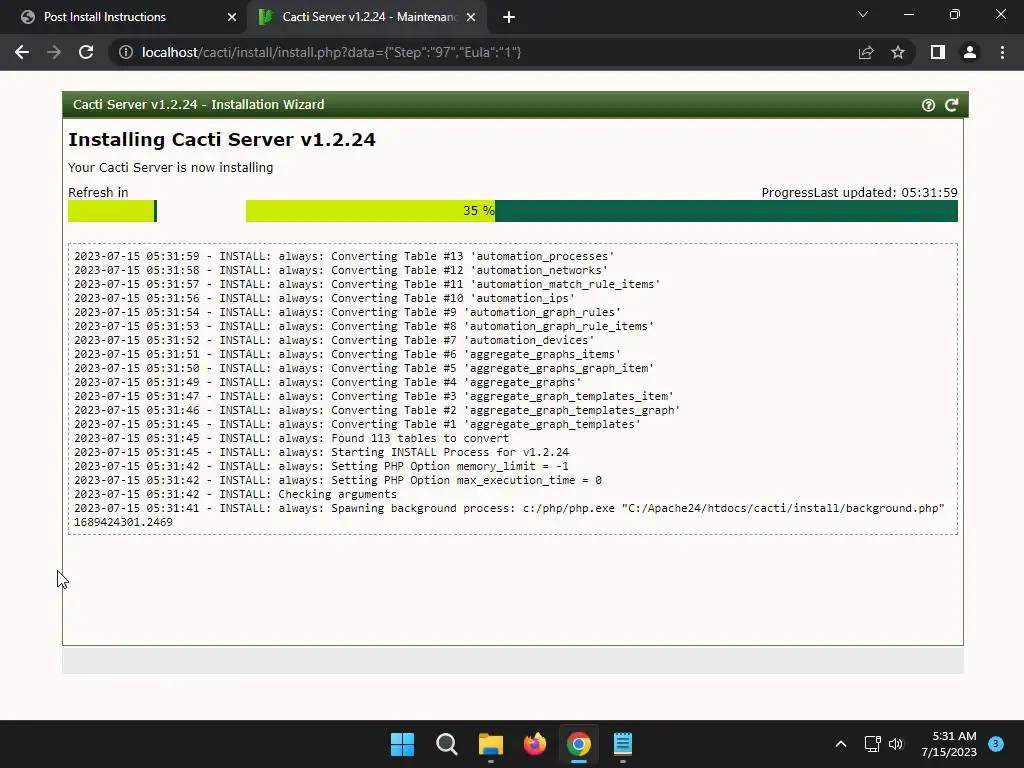Open the Notepad taskbar icon
This screenshot has height=768, width=1024.
click(622, 744)
